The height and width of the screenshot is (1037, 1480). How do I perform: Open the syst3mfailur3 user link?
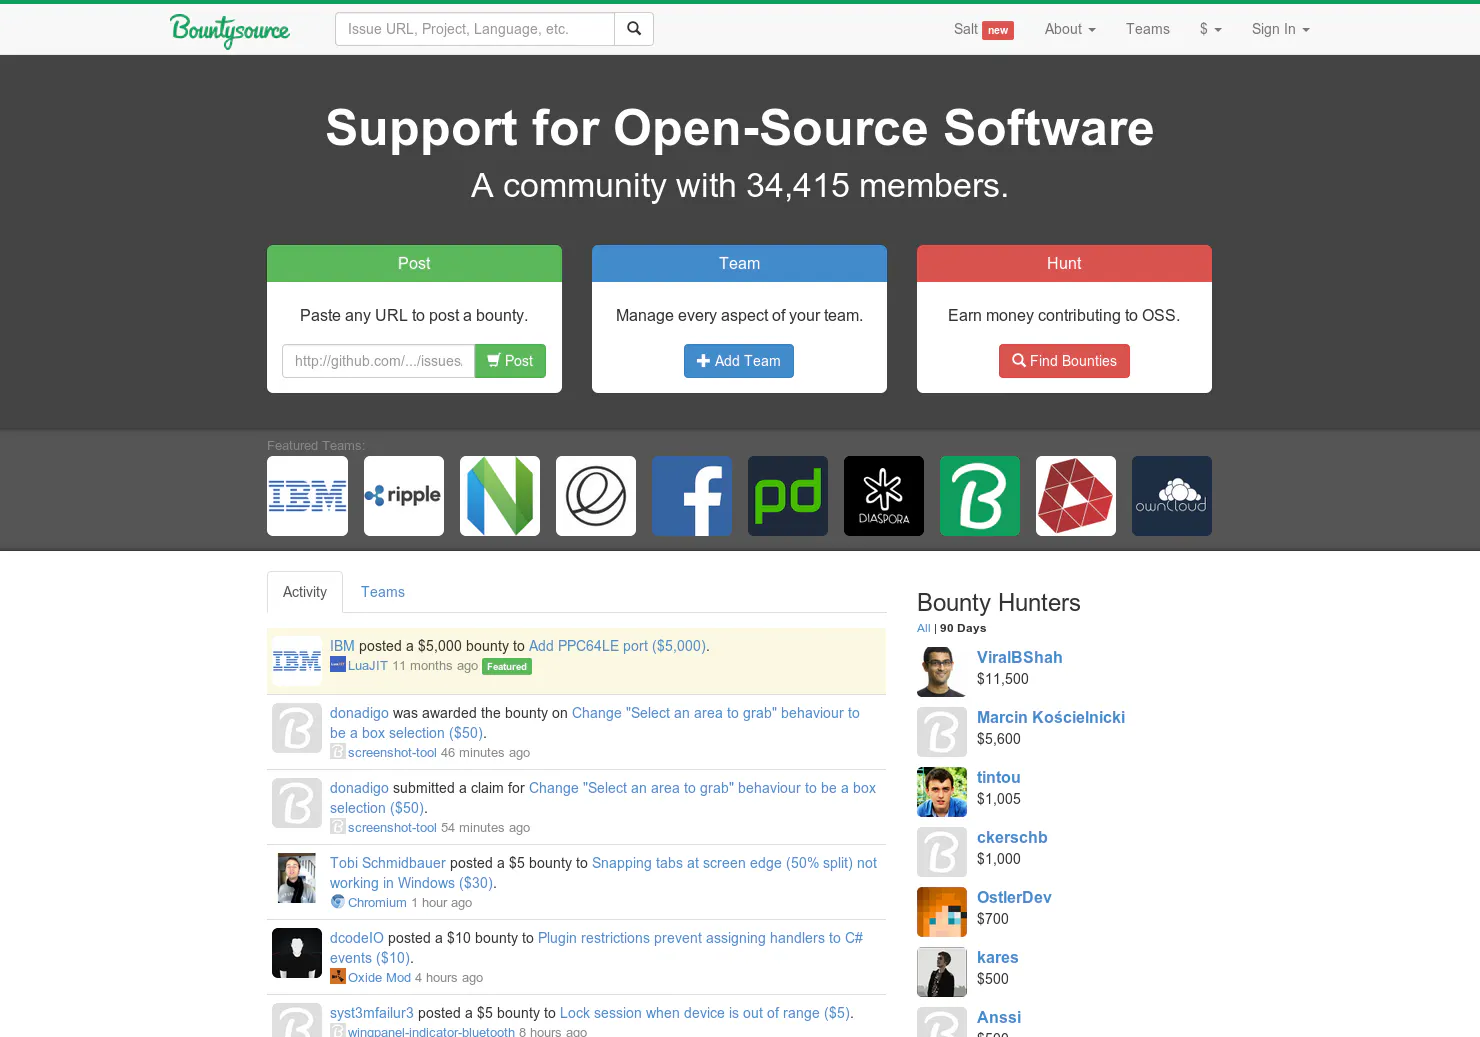coord(371,1013)
